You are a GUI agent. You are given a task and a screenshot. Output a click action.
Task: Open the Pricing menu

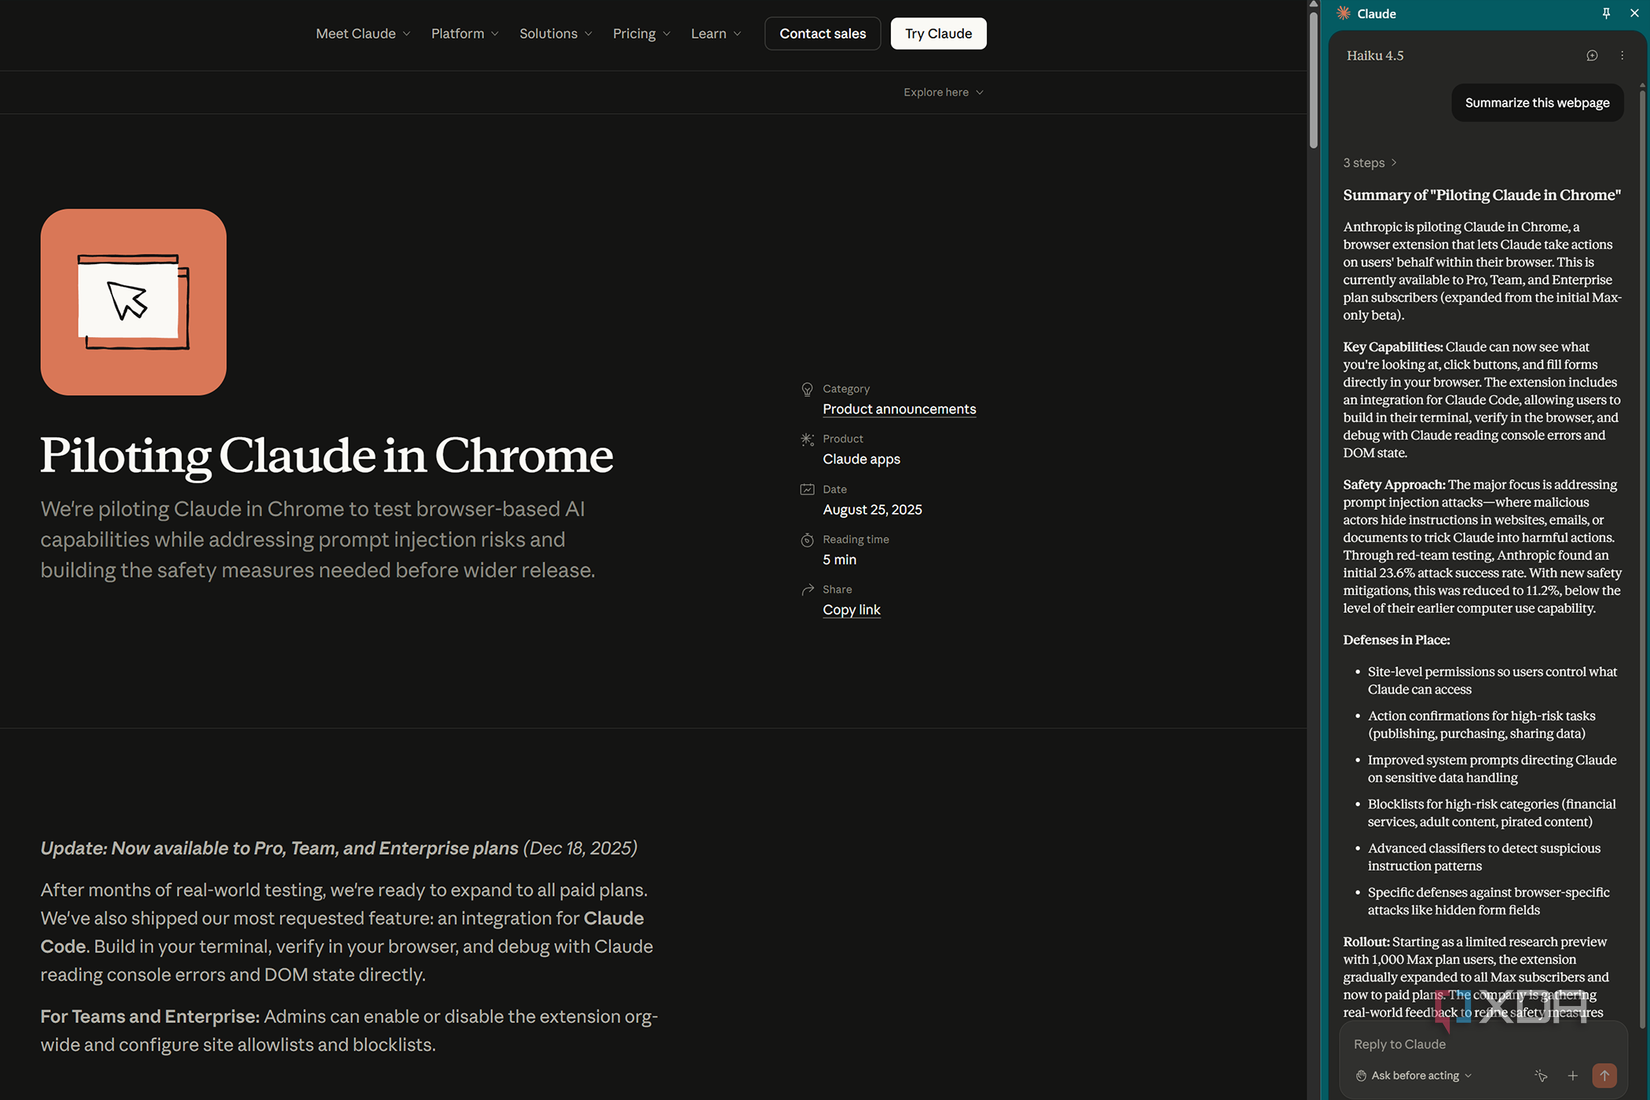pyautogui.click(x=640, y=33)
